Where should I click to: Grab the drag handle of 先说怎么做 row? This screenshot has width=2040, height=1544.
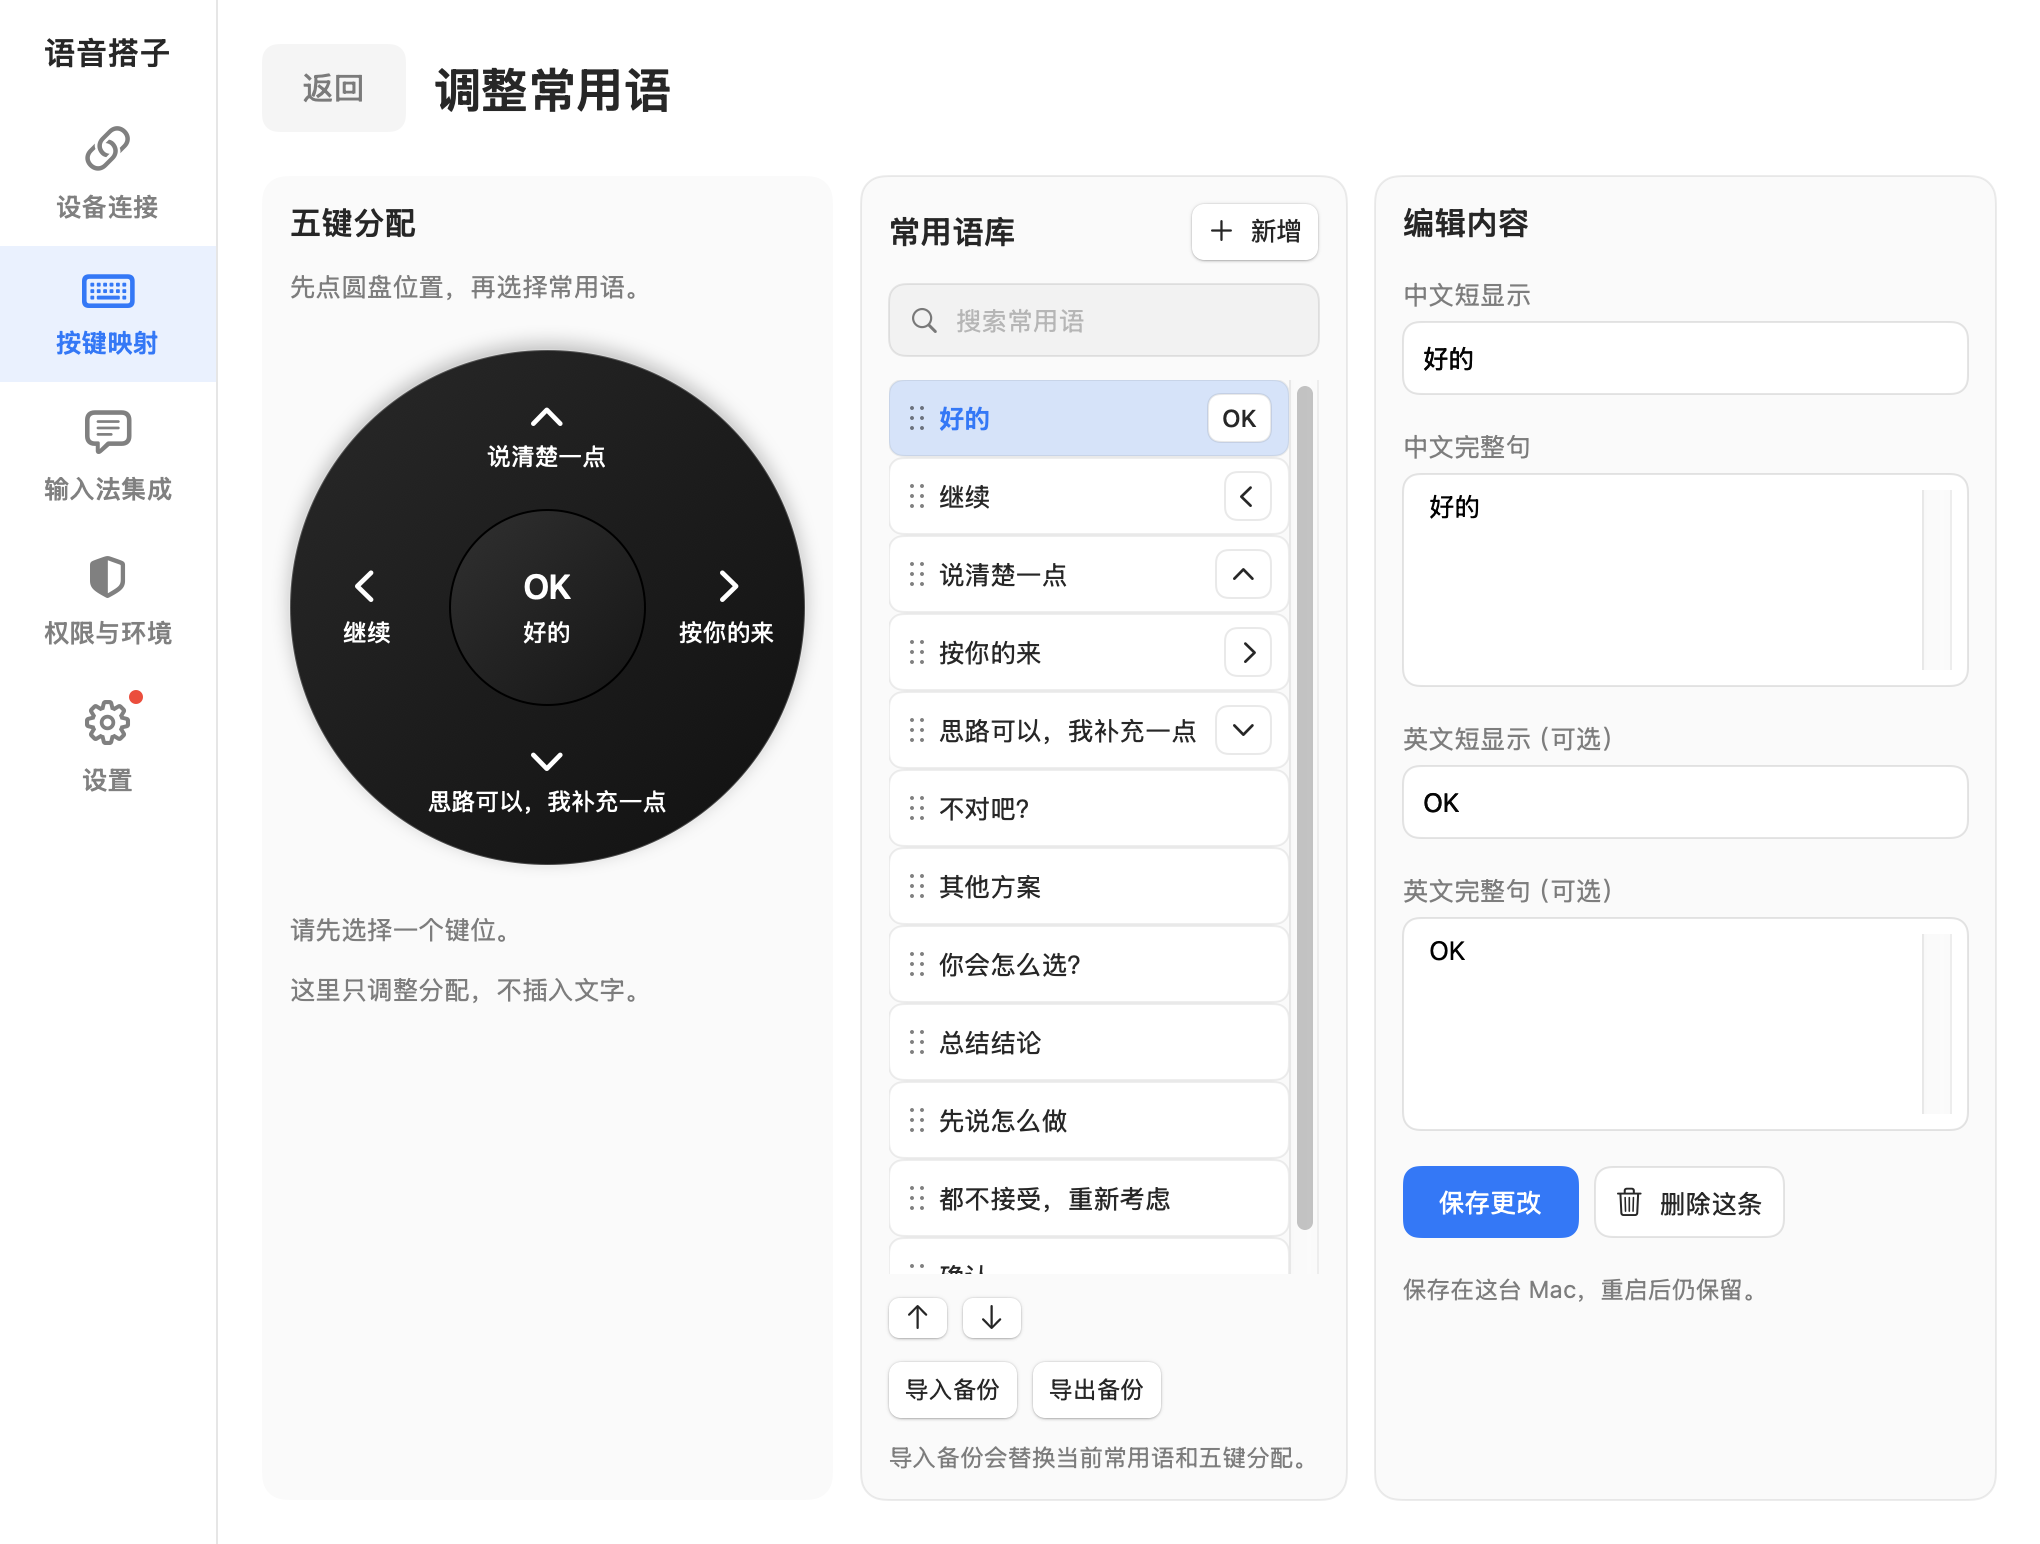point(917,1120)
